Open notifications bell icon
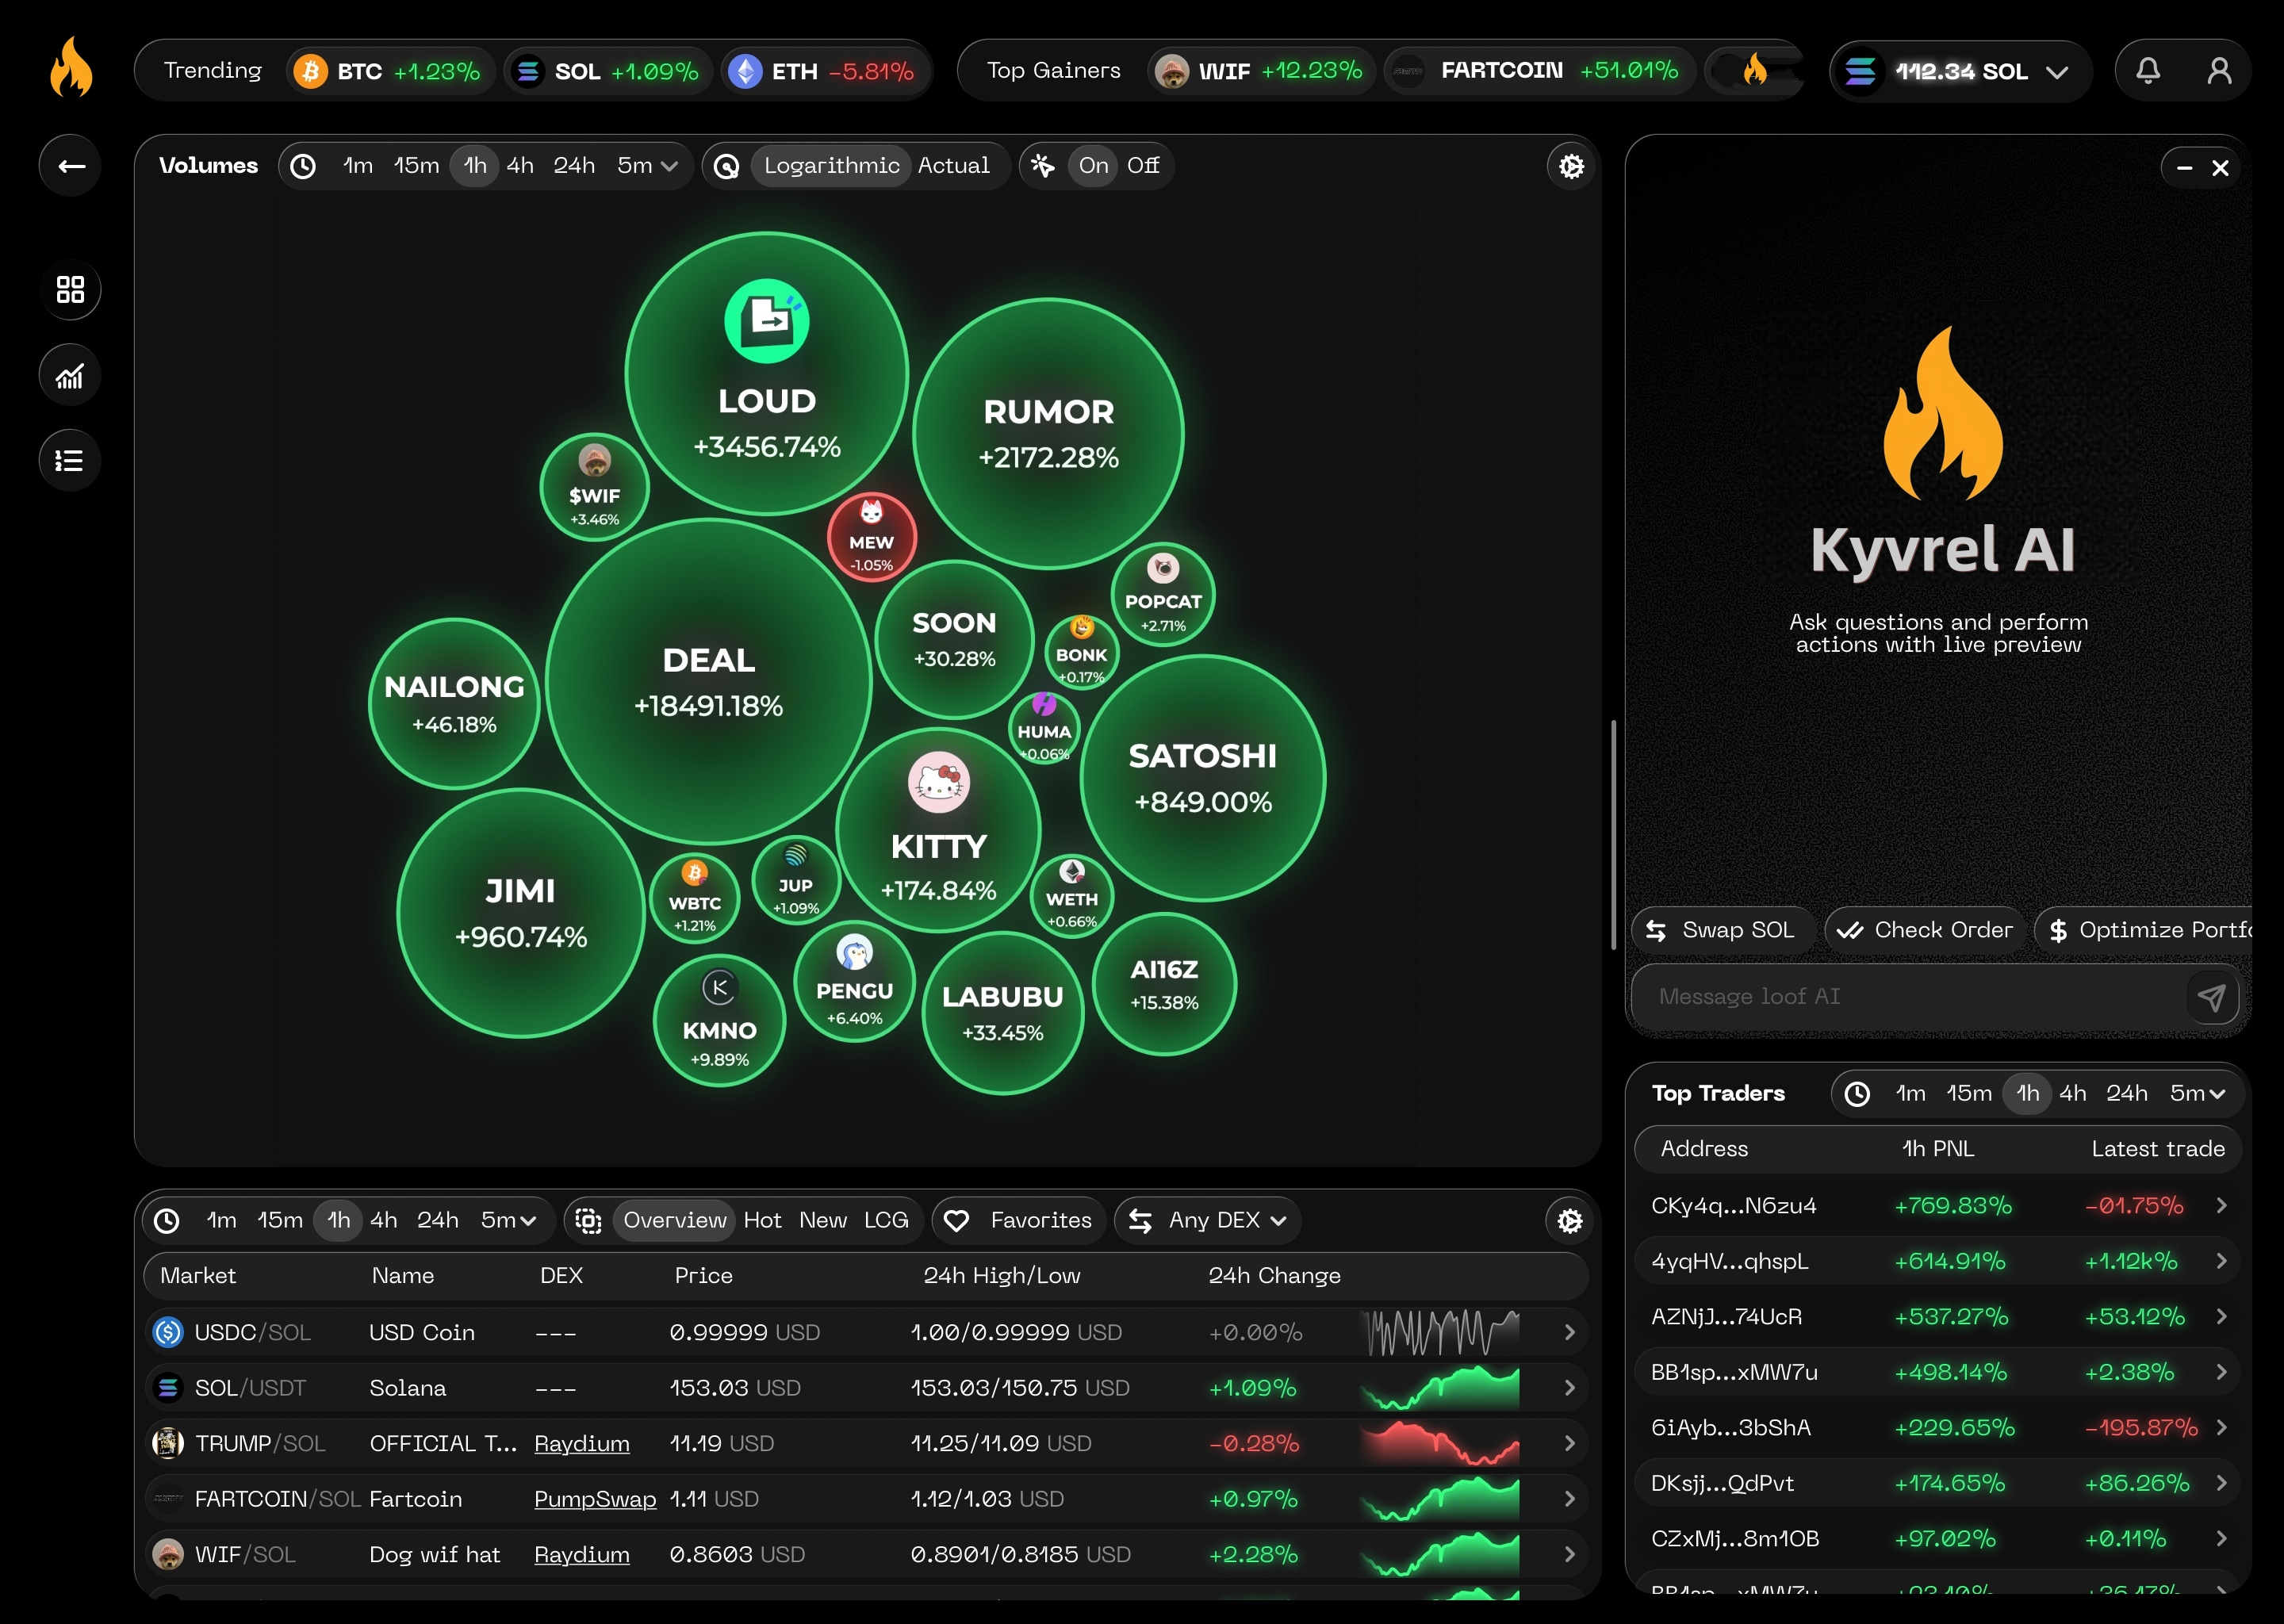Viewport: 2284px width, 1624px height. tap(2148, 70)
